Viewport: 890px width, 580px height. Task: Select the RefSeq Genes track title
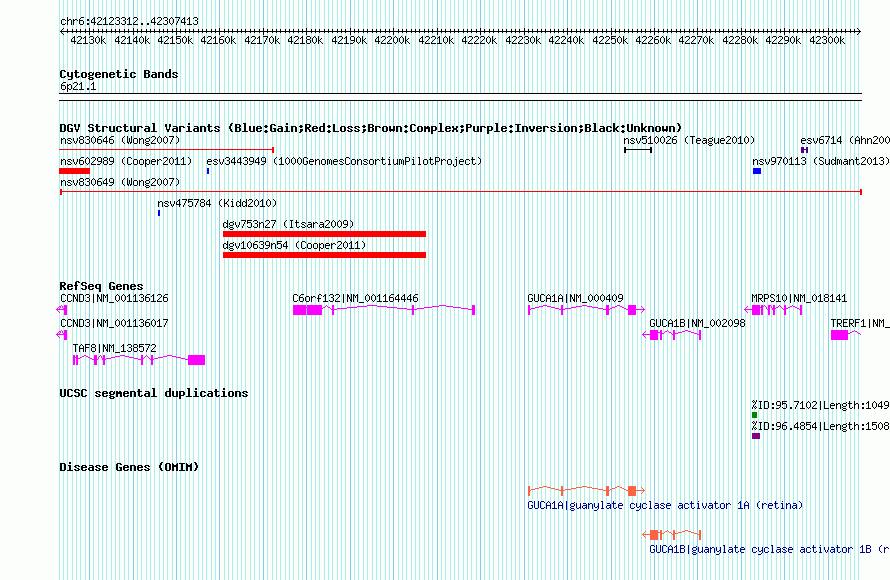(x=102, y=285)
